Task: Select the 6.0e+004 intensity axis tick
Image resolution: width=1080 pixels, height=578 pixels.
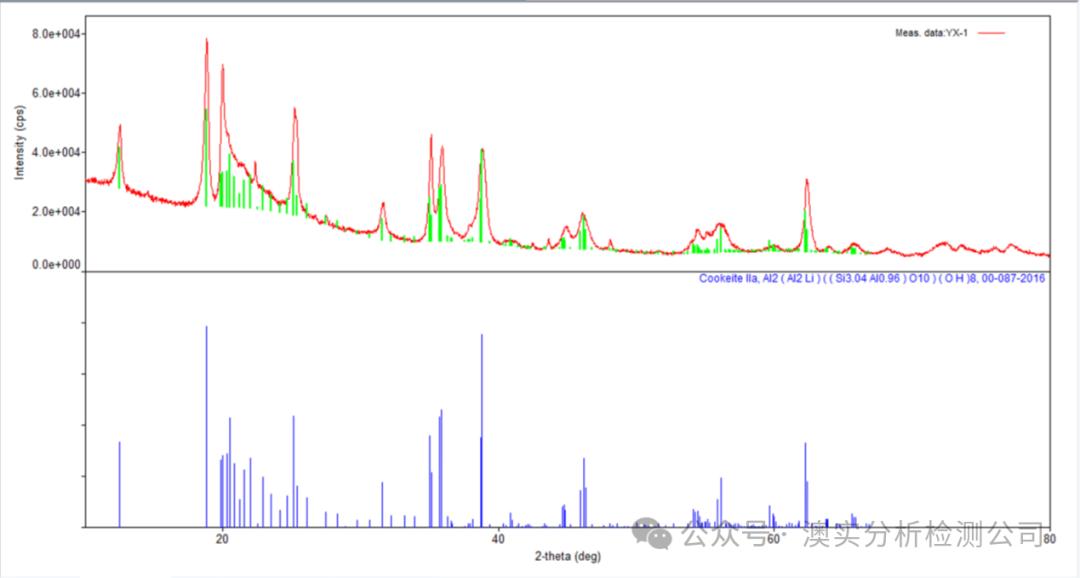Action: [x=57, y=93]
